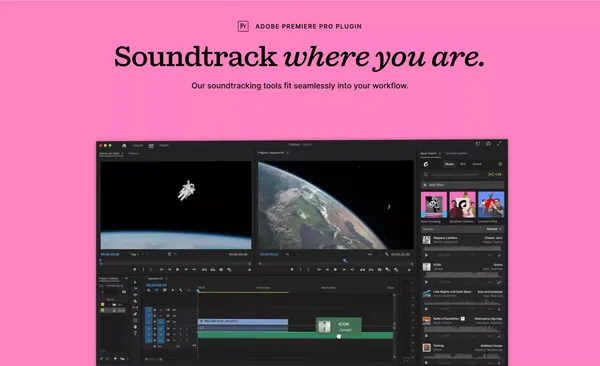Click the quick export icon in header
This screenshot has width=600, height=366.
(x=488, y=144)
